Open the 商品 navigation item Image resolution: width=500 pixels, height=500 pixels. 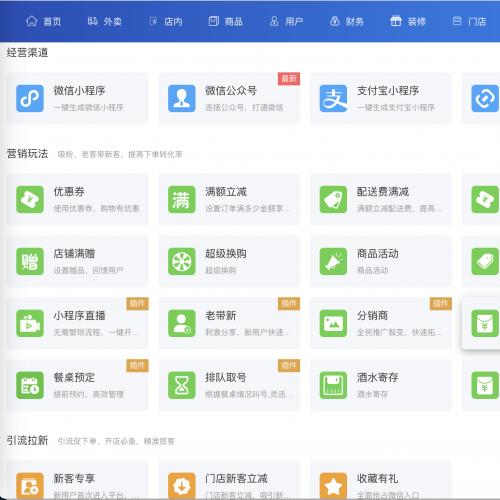[226, 22]
